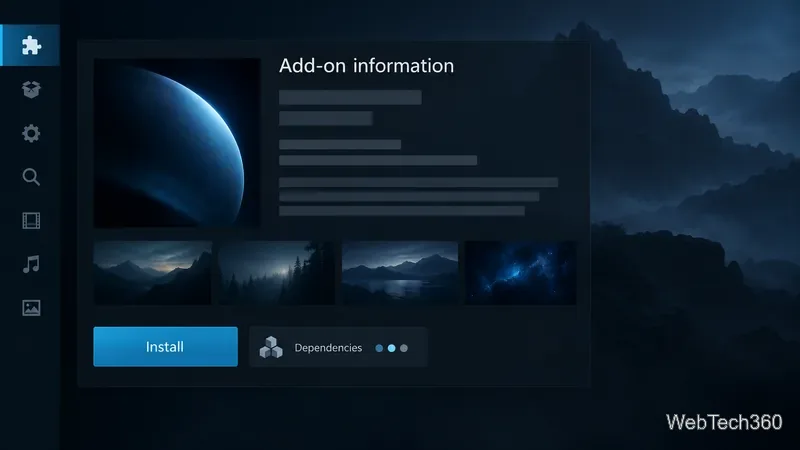Viewport: 800px width, 450px height.
Task: Select the middle bright dependency dot
Action: click(391, 348)
